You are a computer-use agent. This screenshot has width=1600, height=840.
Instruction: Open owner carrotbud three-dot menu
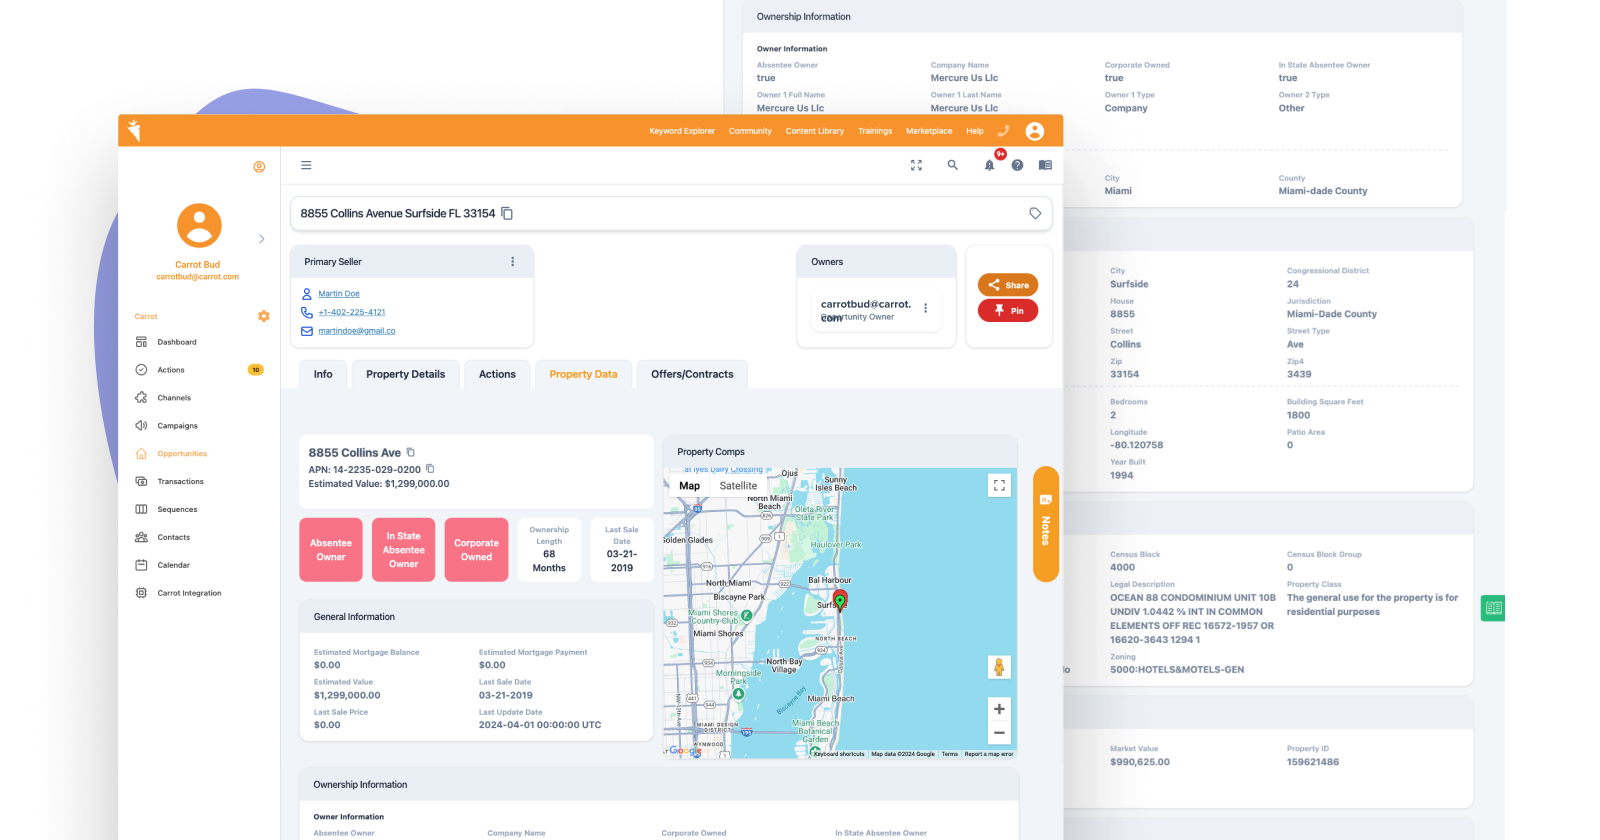pyautogui.click(x=925, y=308)
